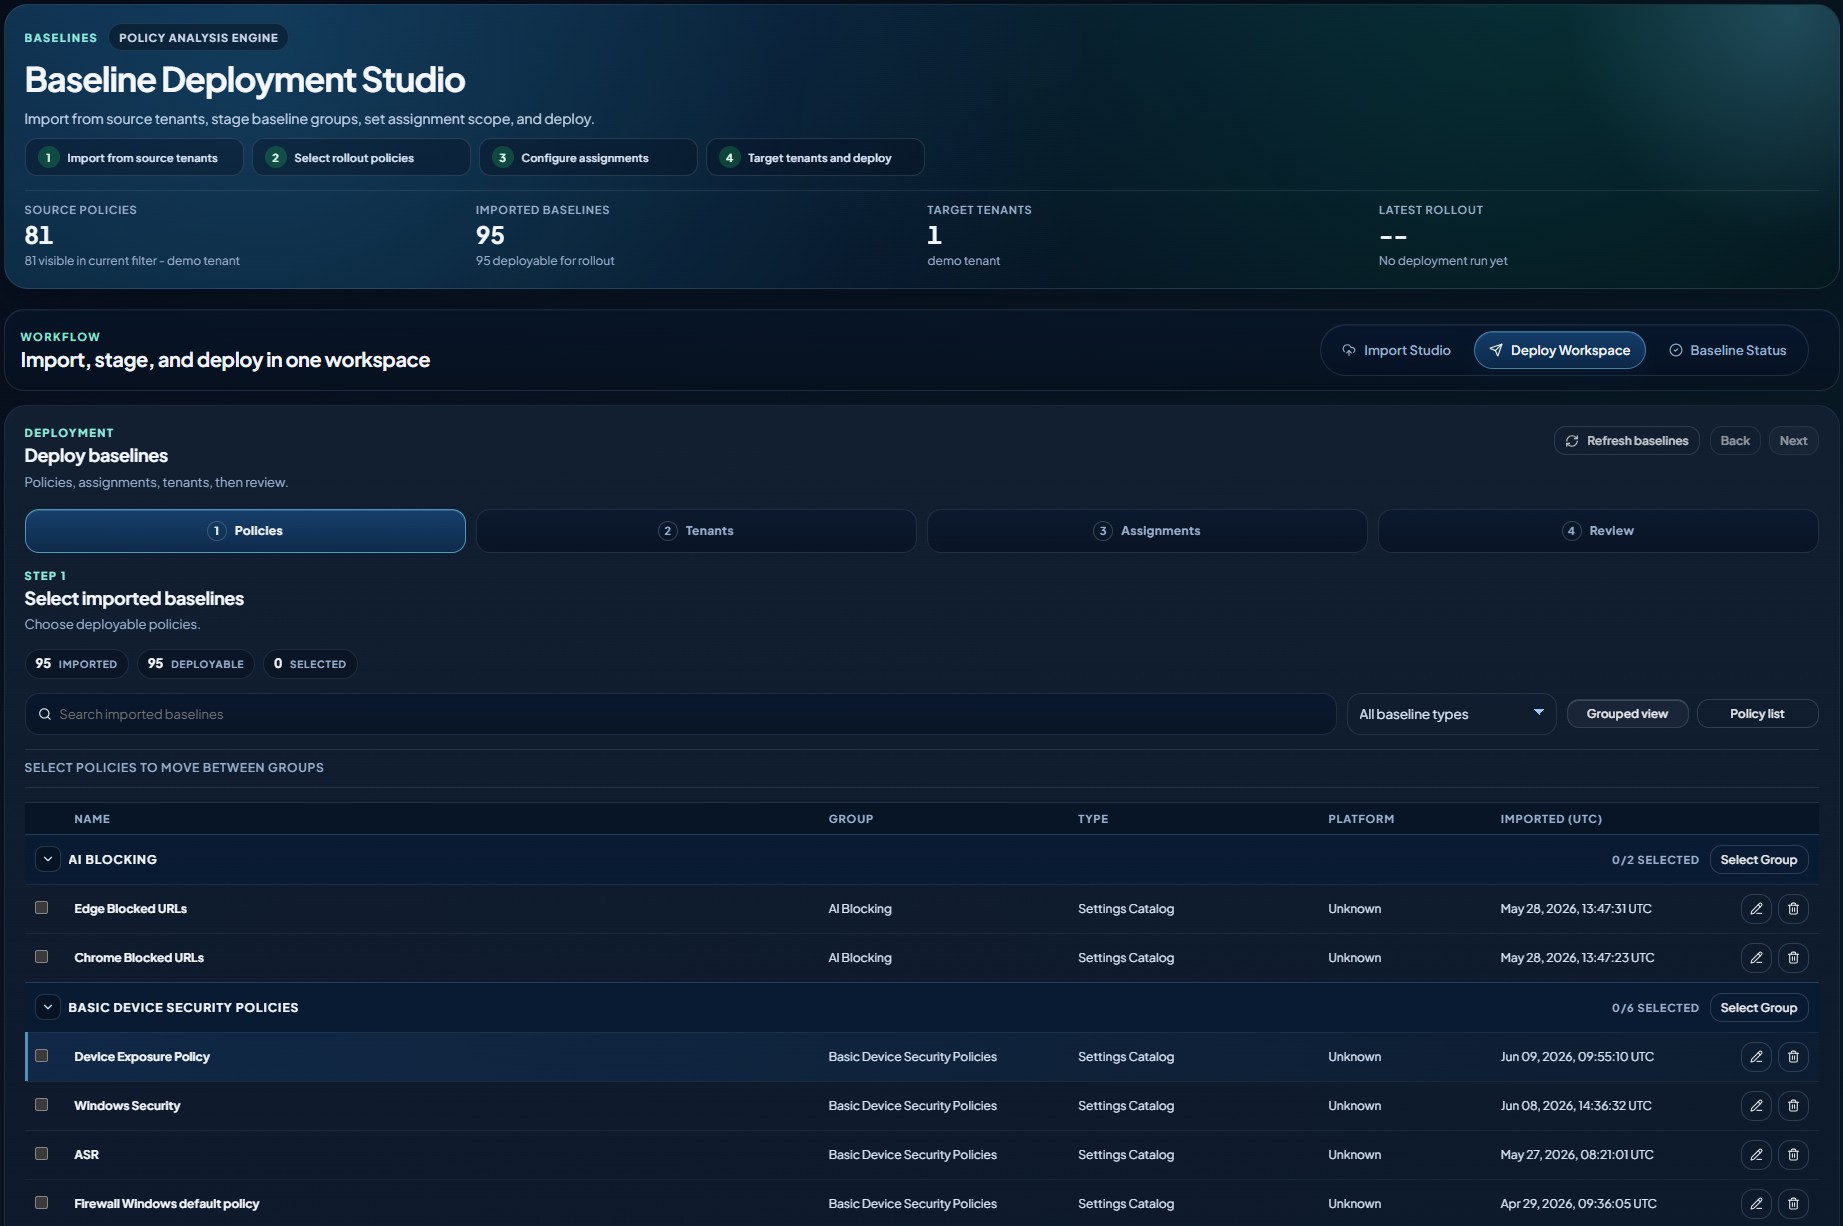This screenshot has width=1843, height=1226.
Task: Go to the Tenants step tab
Action: coord(696,531)
